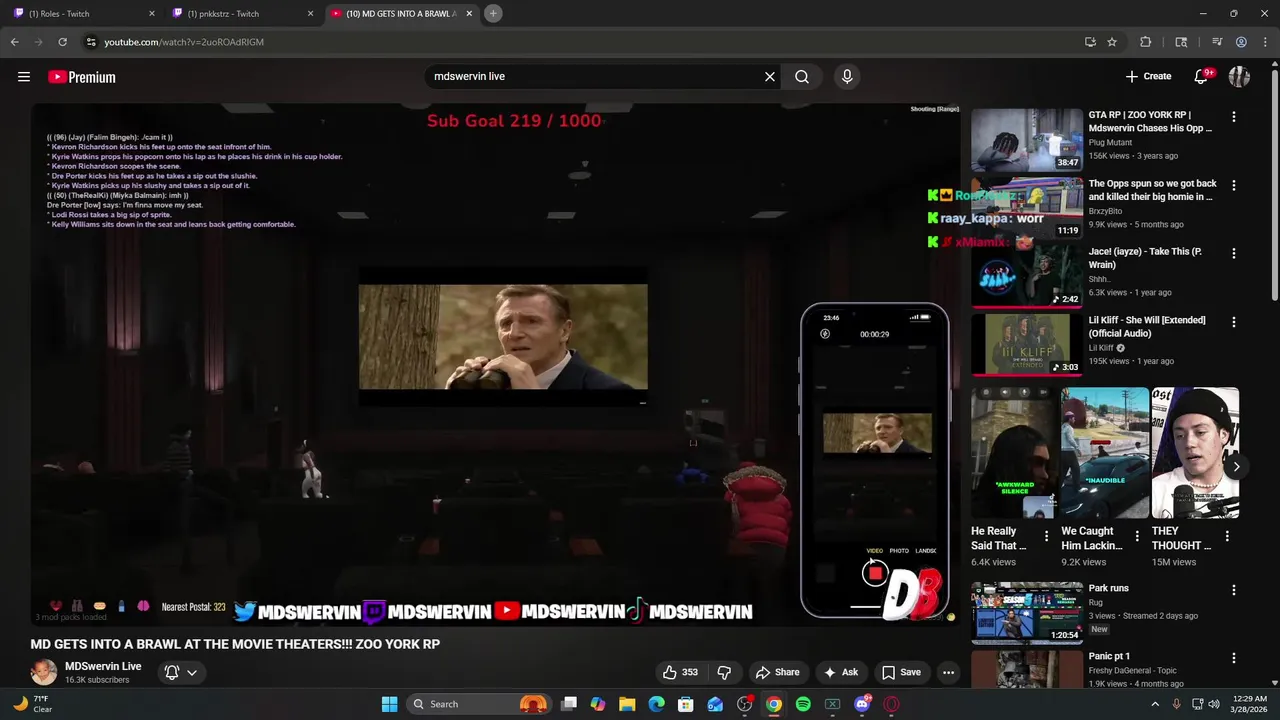Open volume icon in system tray
Viewport: 1280px width, 720px height.
pyautogui.click(x=1213, y=704)
